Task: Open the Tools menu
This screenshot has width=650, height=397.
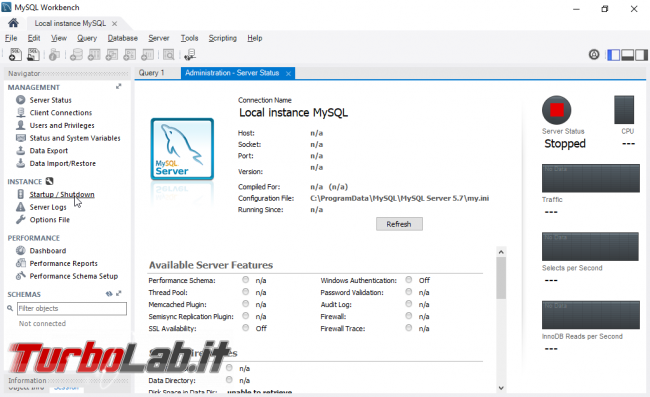Action: (x=189, y=38)
